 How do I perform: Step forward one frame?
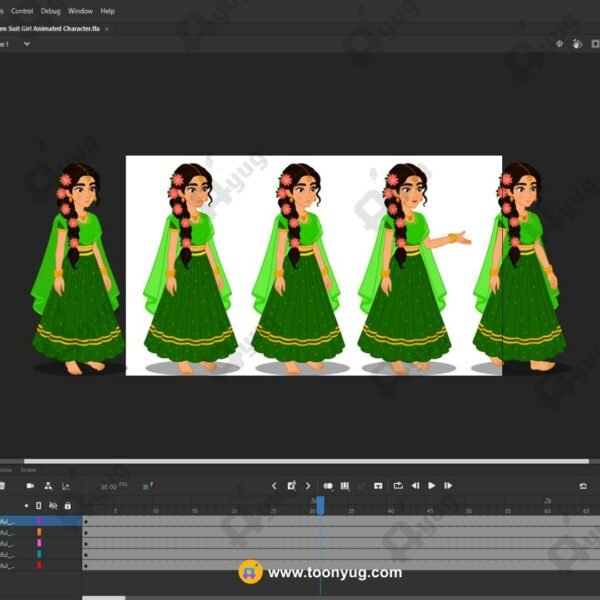coord(448,486)
